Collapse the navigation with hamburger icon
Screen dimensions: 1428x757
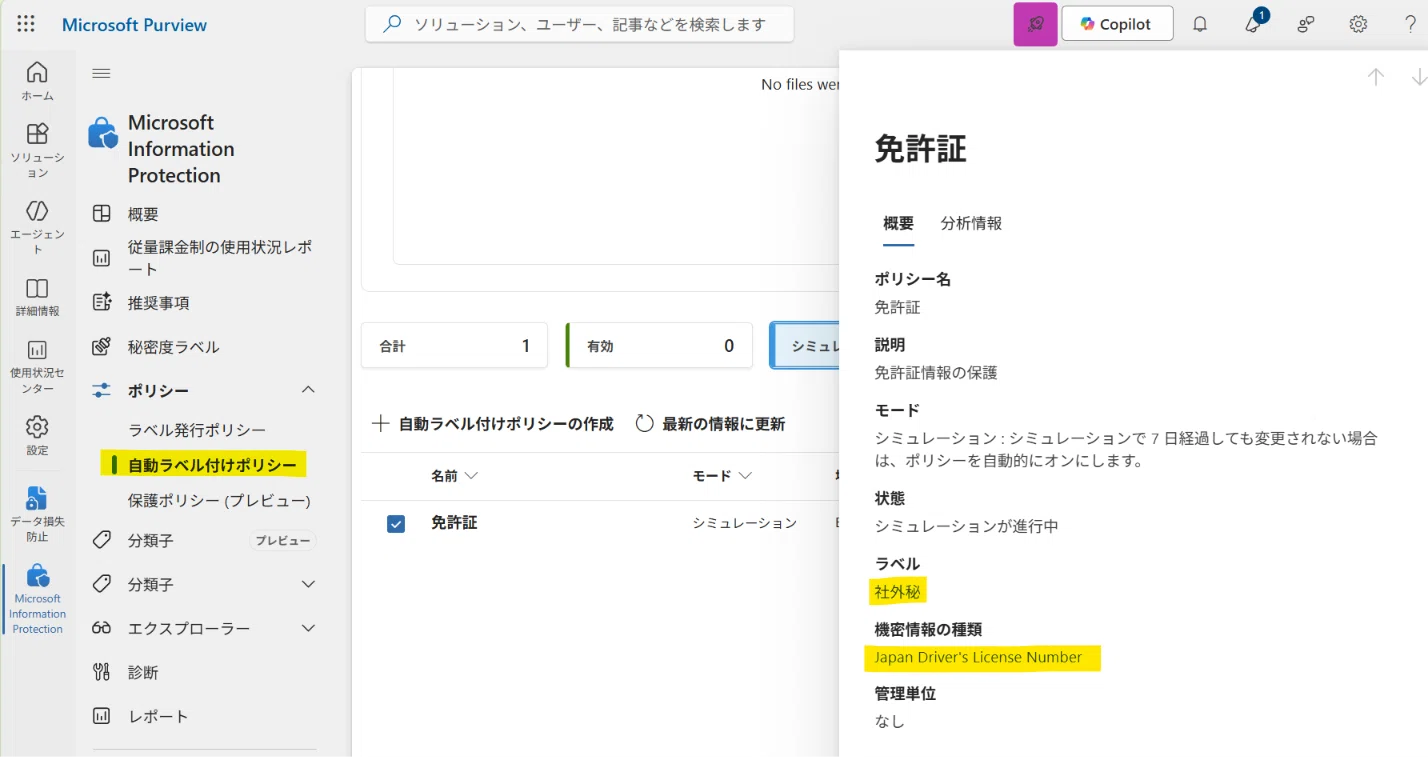coord(101,73)
